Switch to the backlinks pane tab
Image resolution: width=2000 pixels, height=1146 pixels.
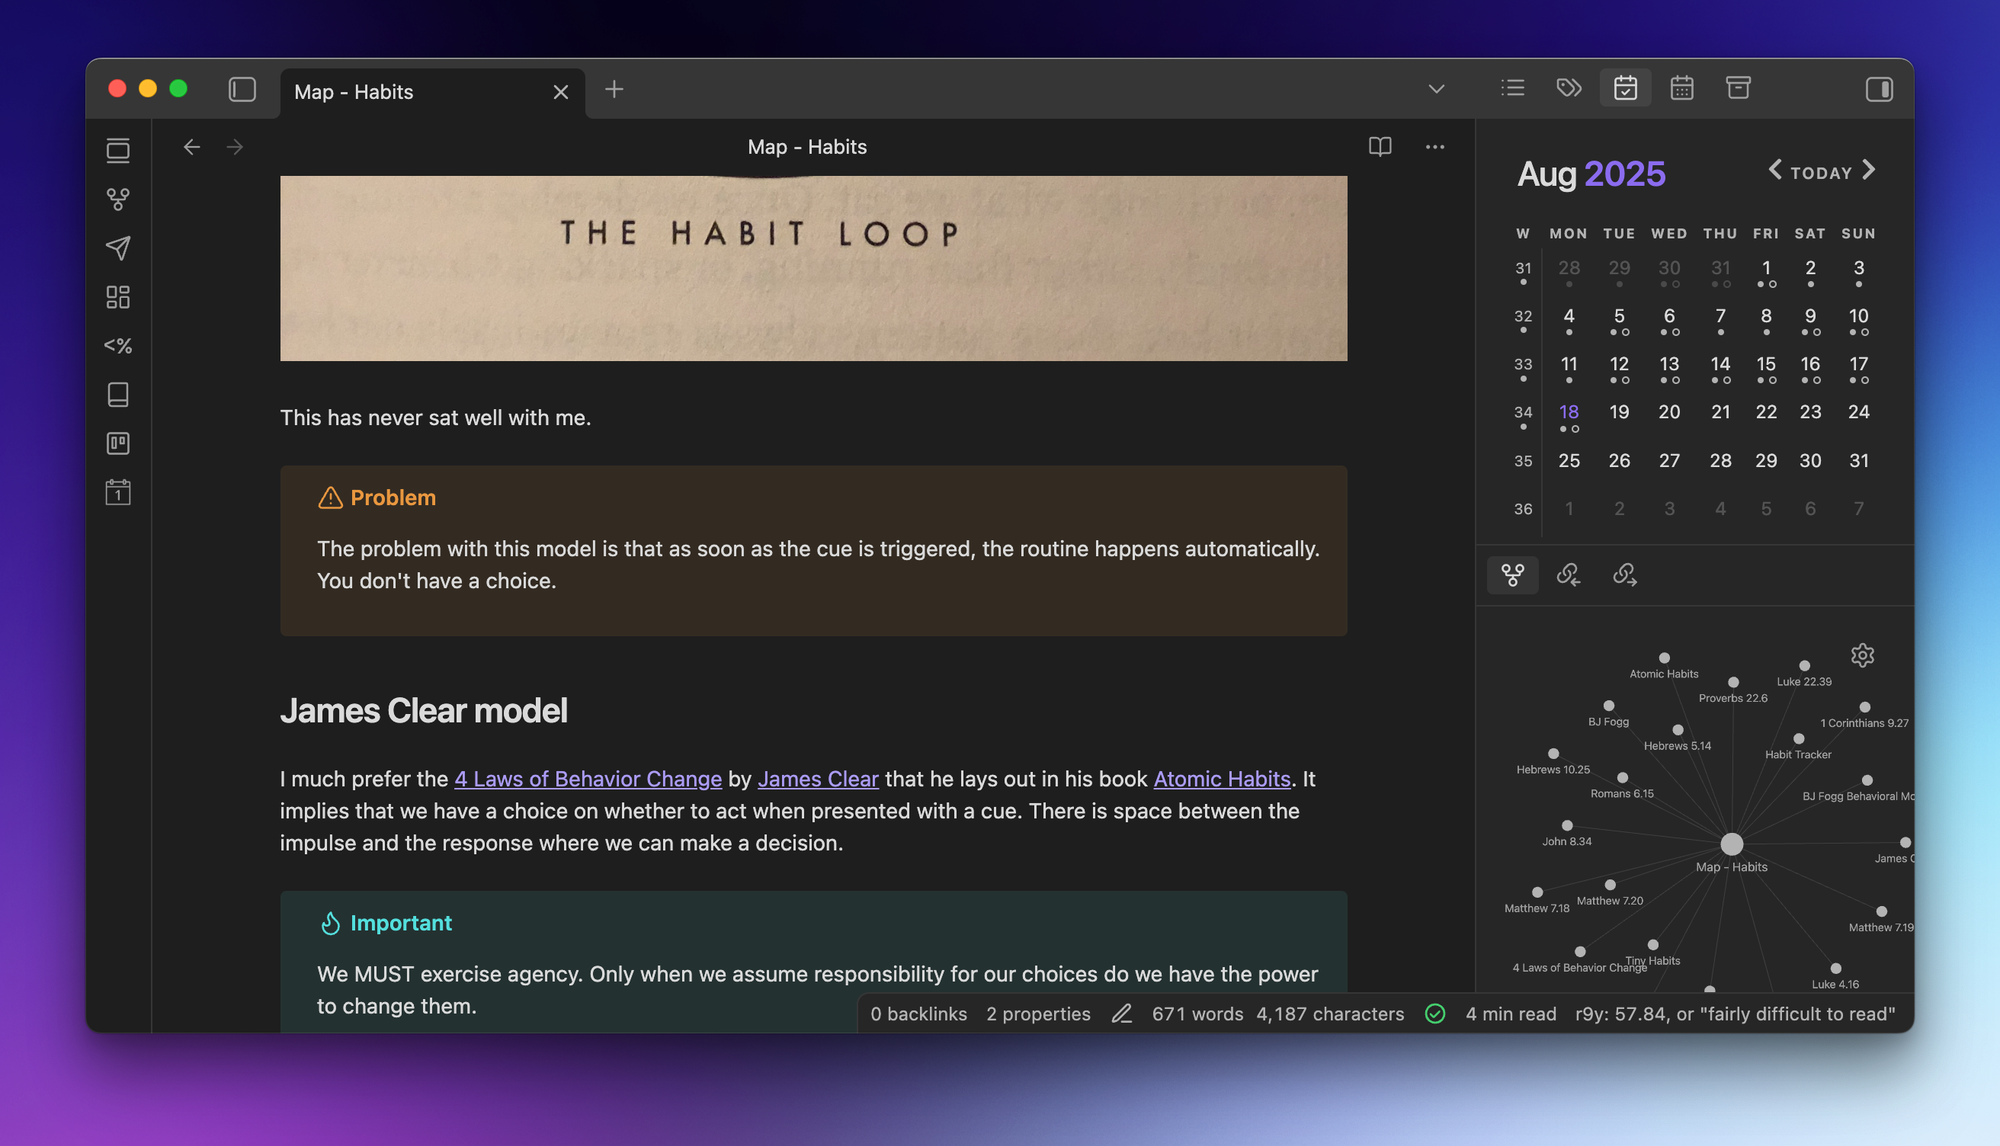pos(1568,575)
